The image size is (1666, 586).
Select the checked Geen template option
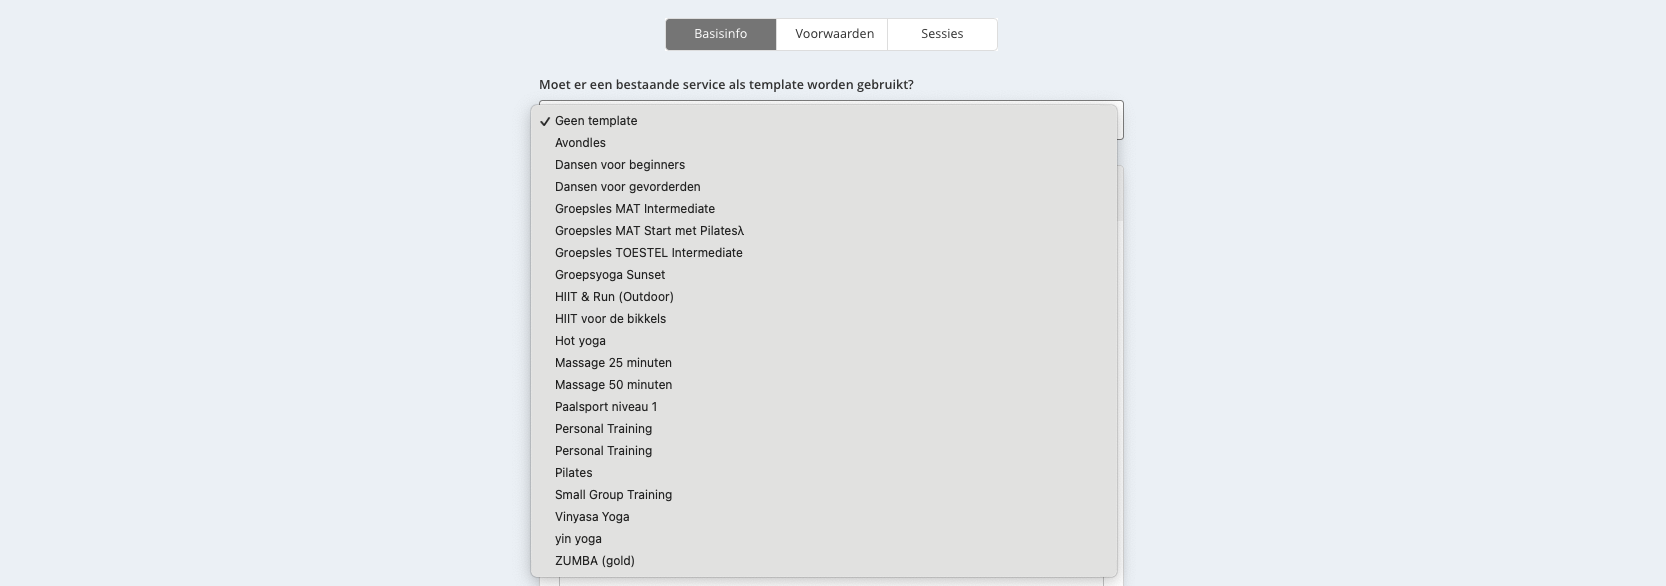click(824, 121)
